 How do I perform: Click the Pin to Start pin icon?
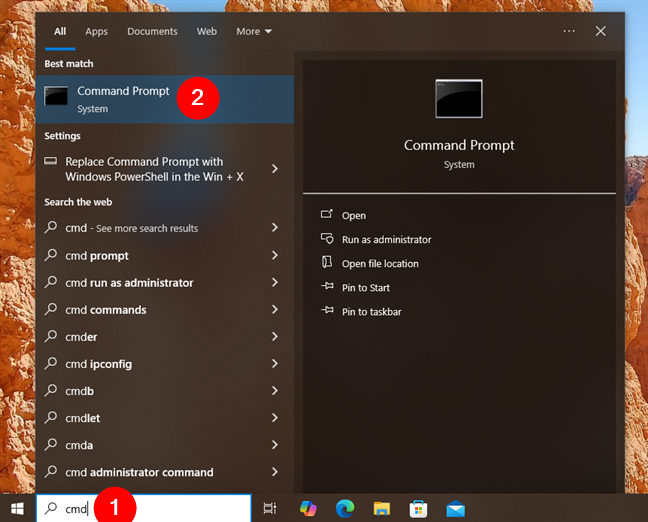pos(327,286)
